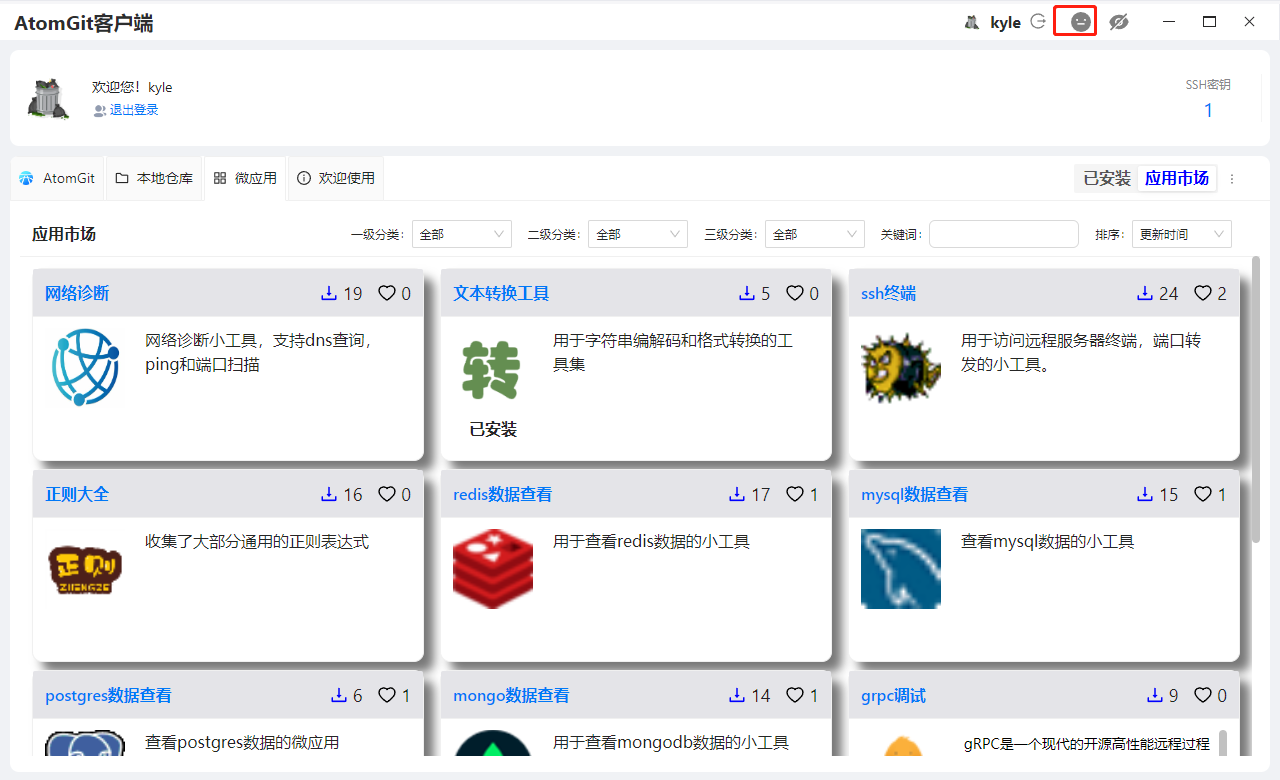Click download icon on grpc调试 card
Image resolution: width=1280 pixels, height=780 pixels.
1155,695
